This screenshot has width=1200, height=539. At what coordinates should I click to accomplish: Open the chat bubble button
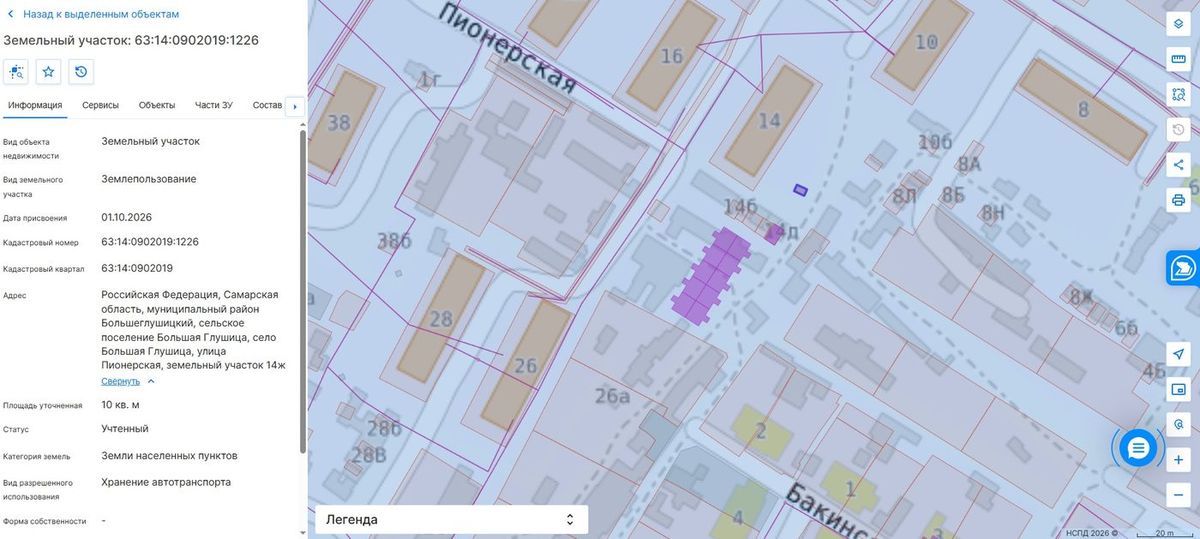(1137, 449)
